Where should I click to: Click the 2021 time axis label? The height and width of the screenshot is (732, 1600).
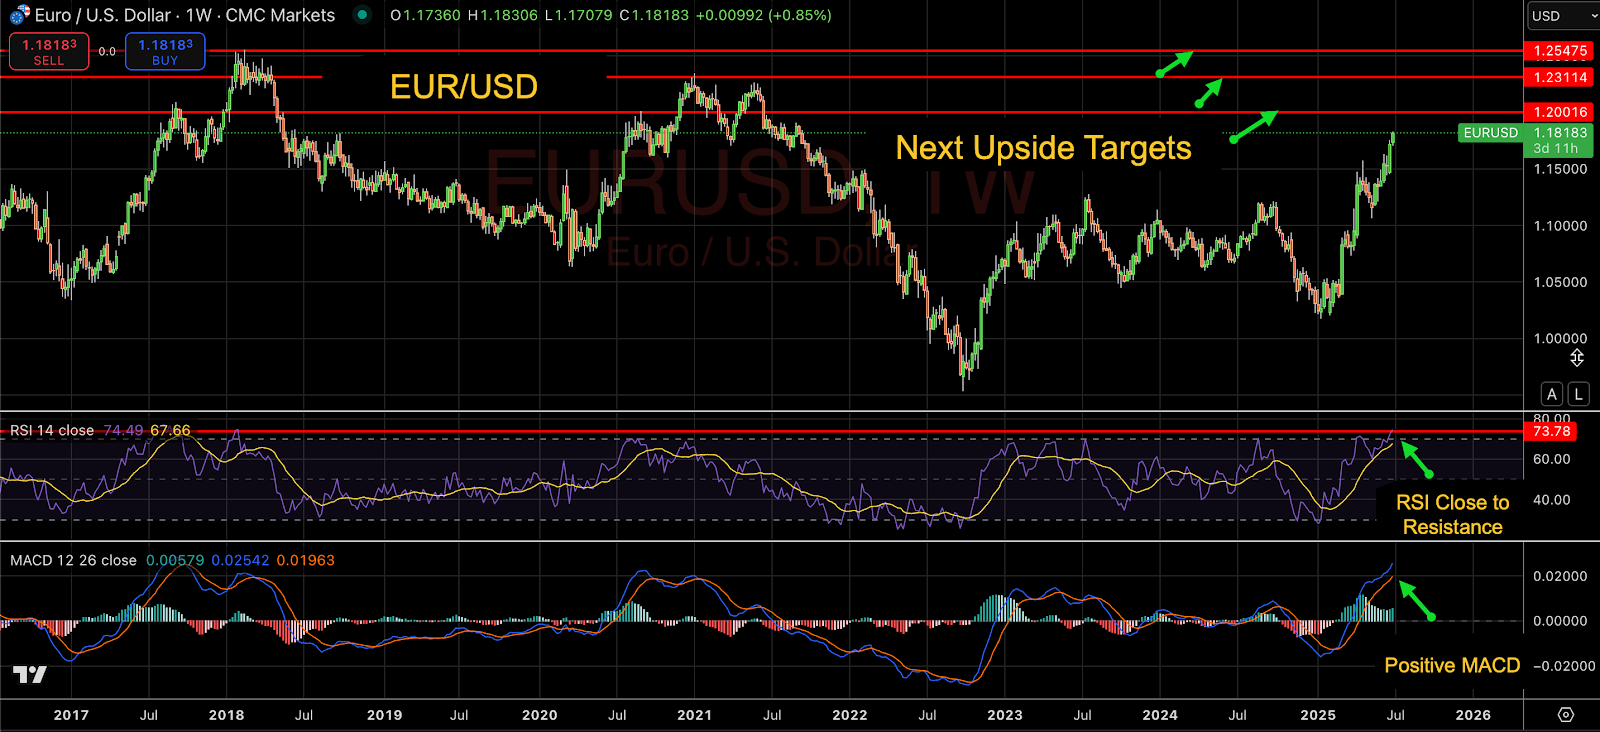(x=694, y=715)
